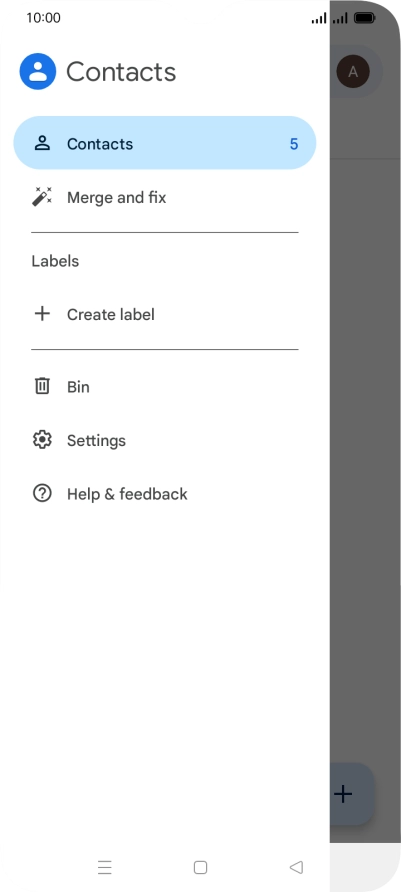Tap the Android back navigation triangle
The width and height of the screenshot is (401, 892).
296,867
